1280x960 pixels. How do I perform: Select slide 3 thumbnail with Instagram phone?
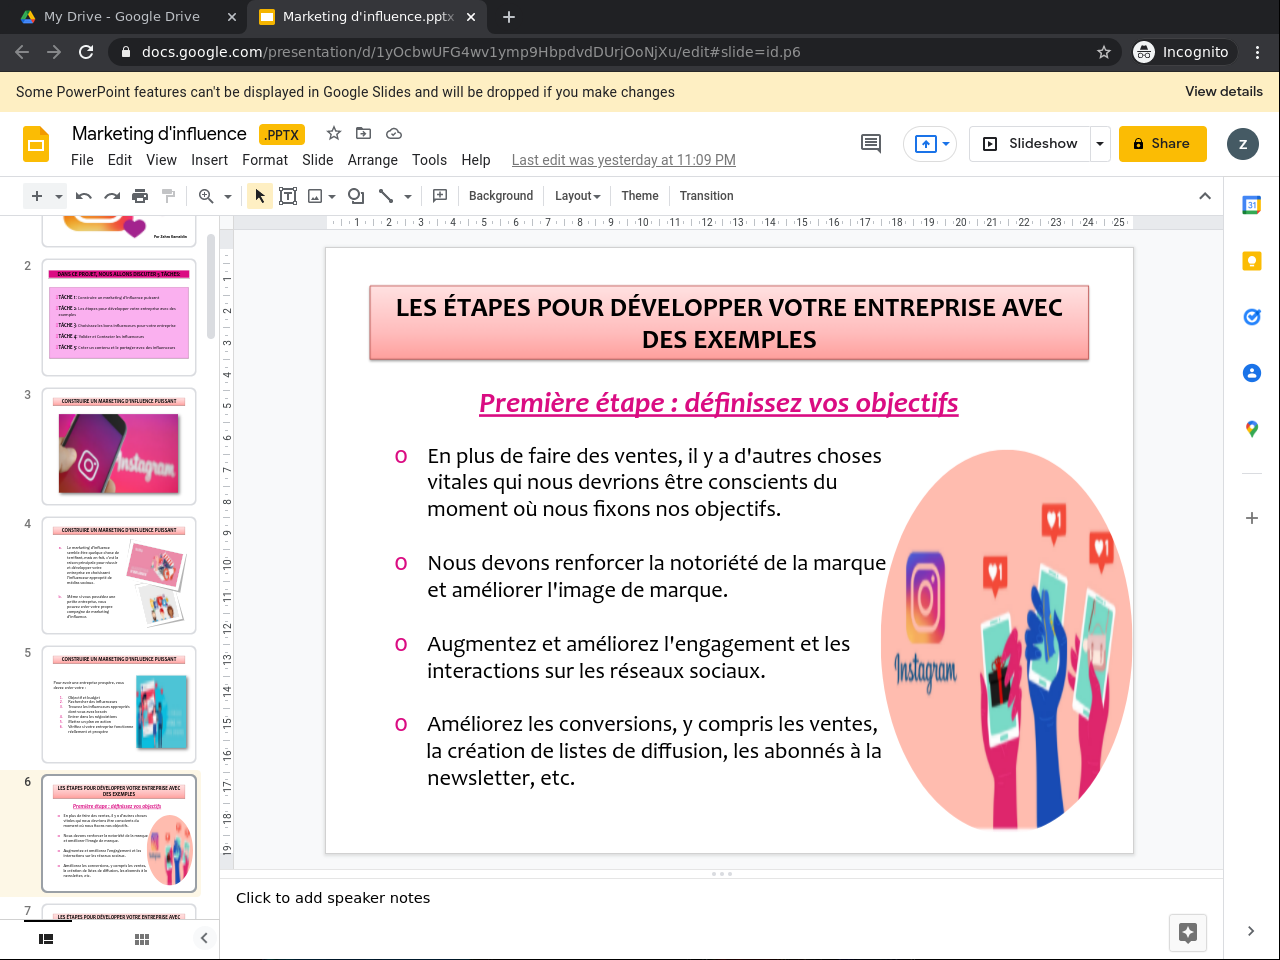[x=119, y=447]
